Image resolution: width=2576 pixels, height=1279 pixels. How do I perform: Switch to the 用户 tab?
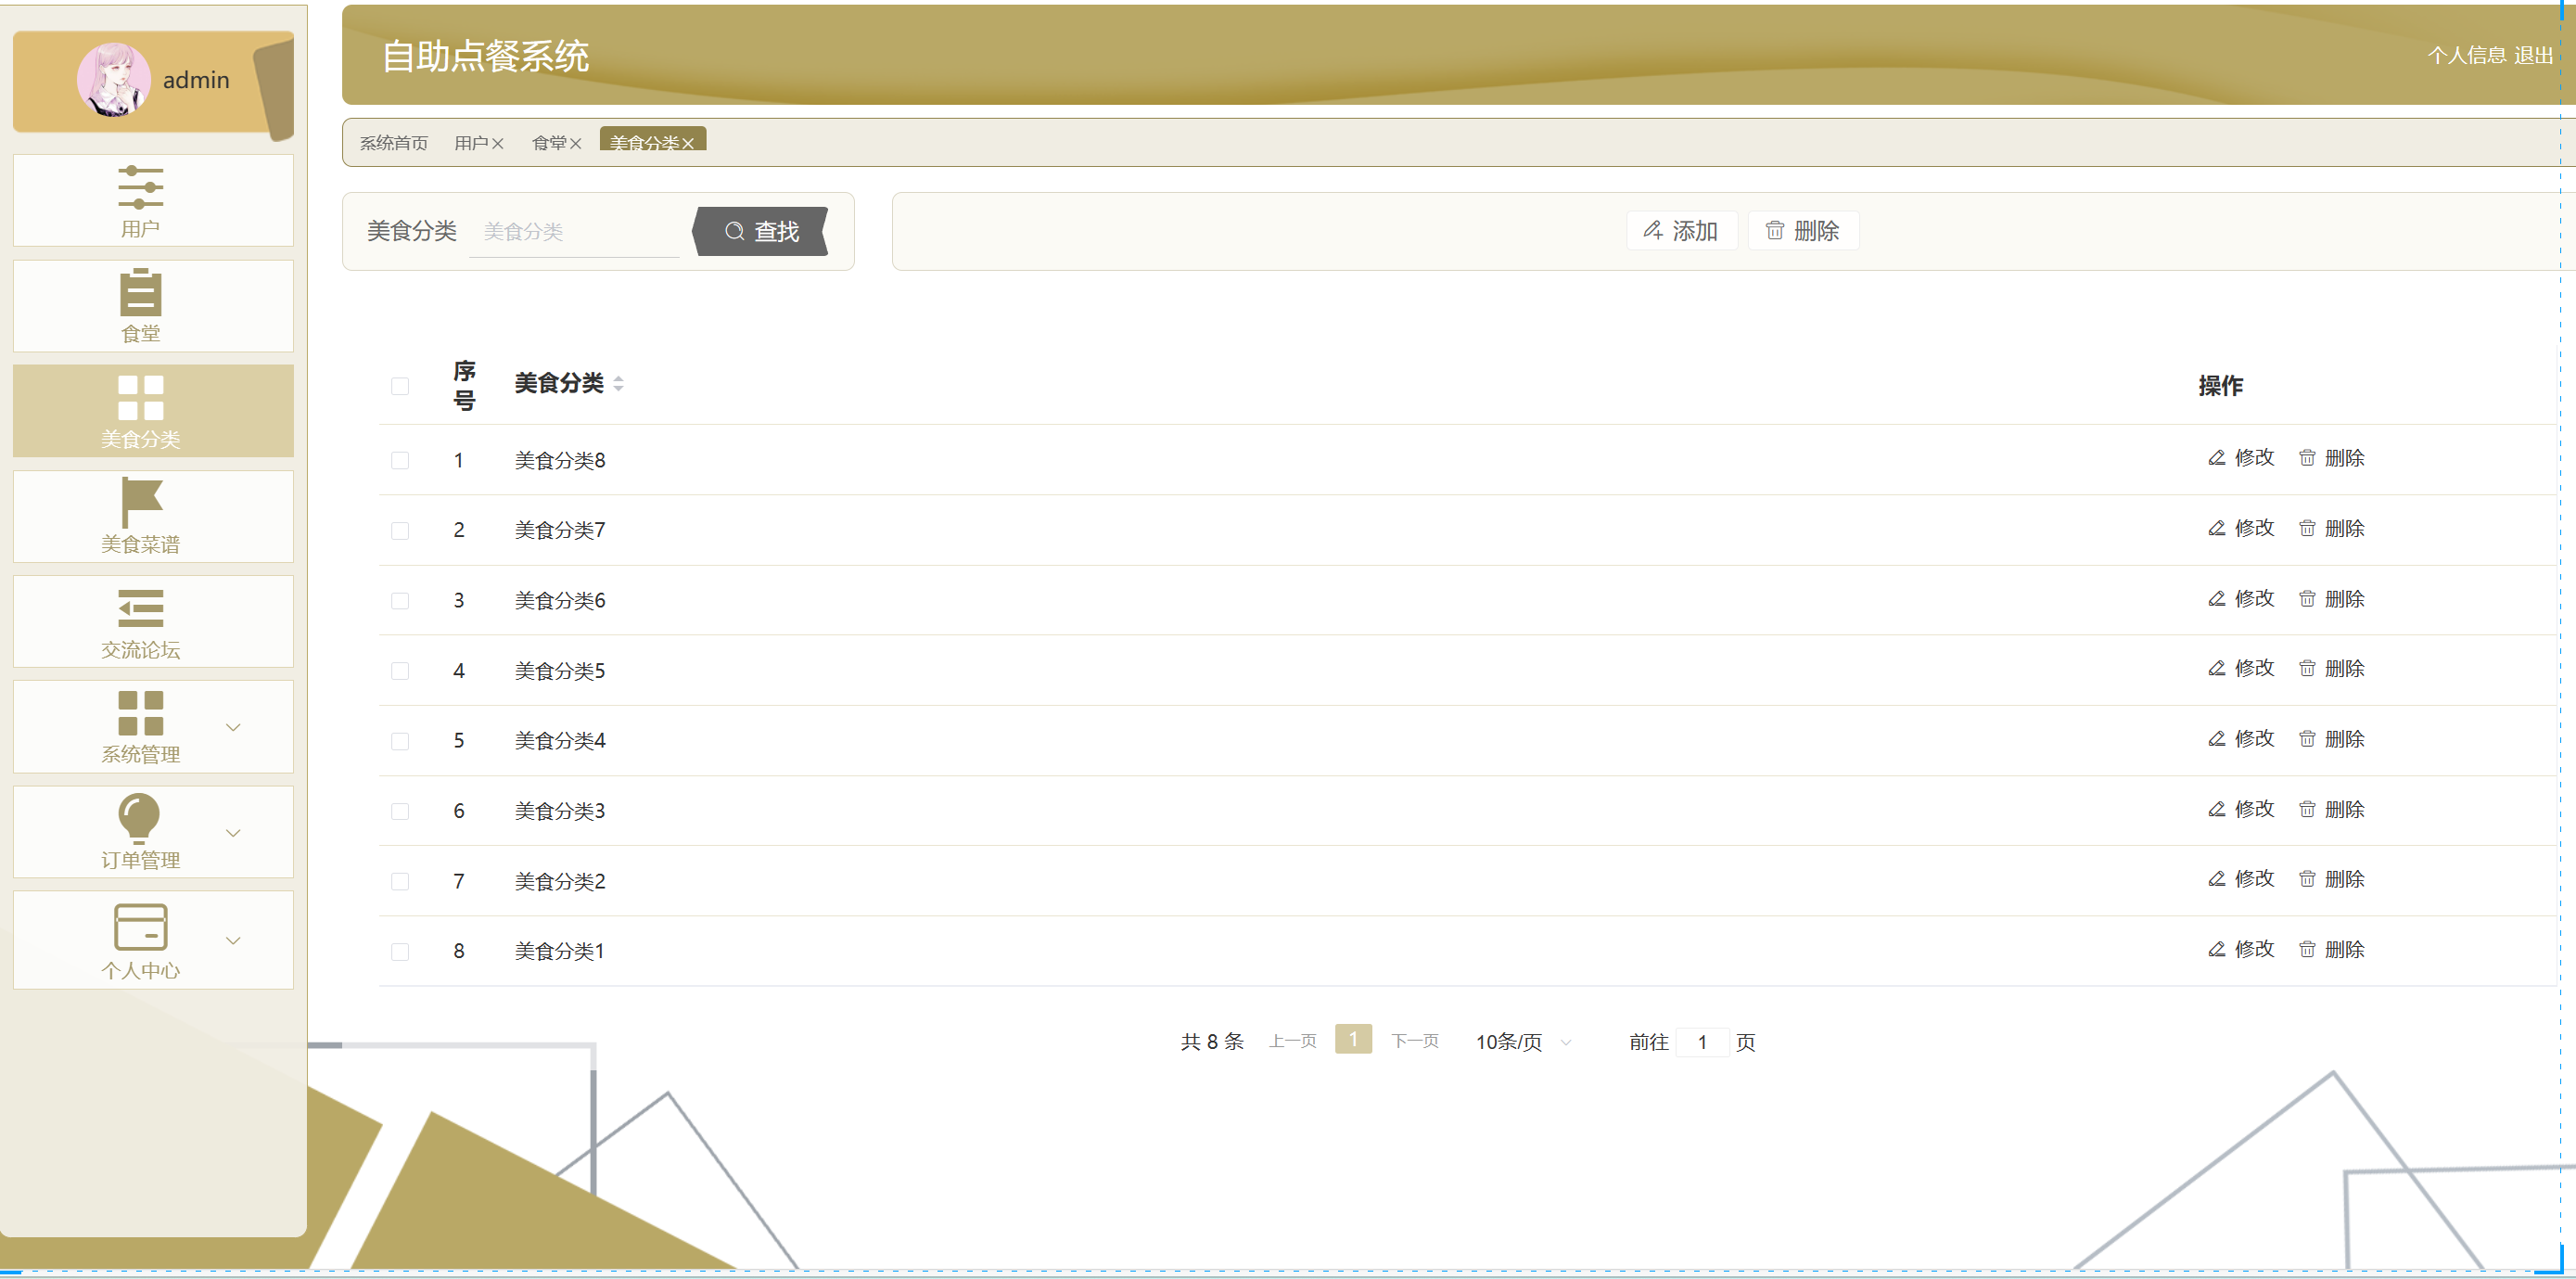pos(470,144)
